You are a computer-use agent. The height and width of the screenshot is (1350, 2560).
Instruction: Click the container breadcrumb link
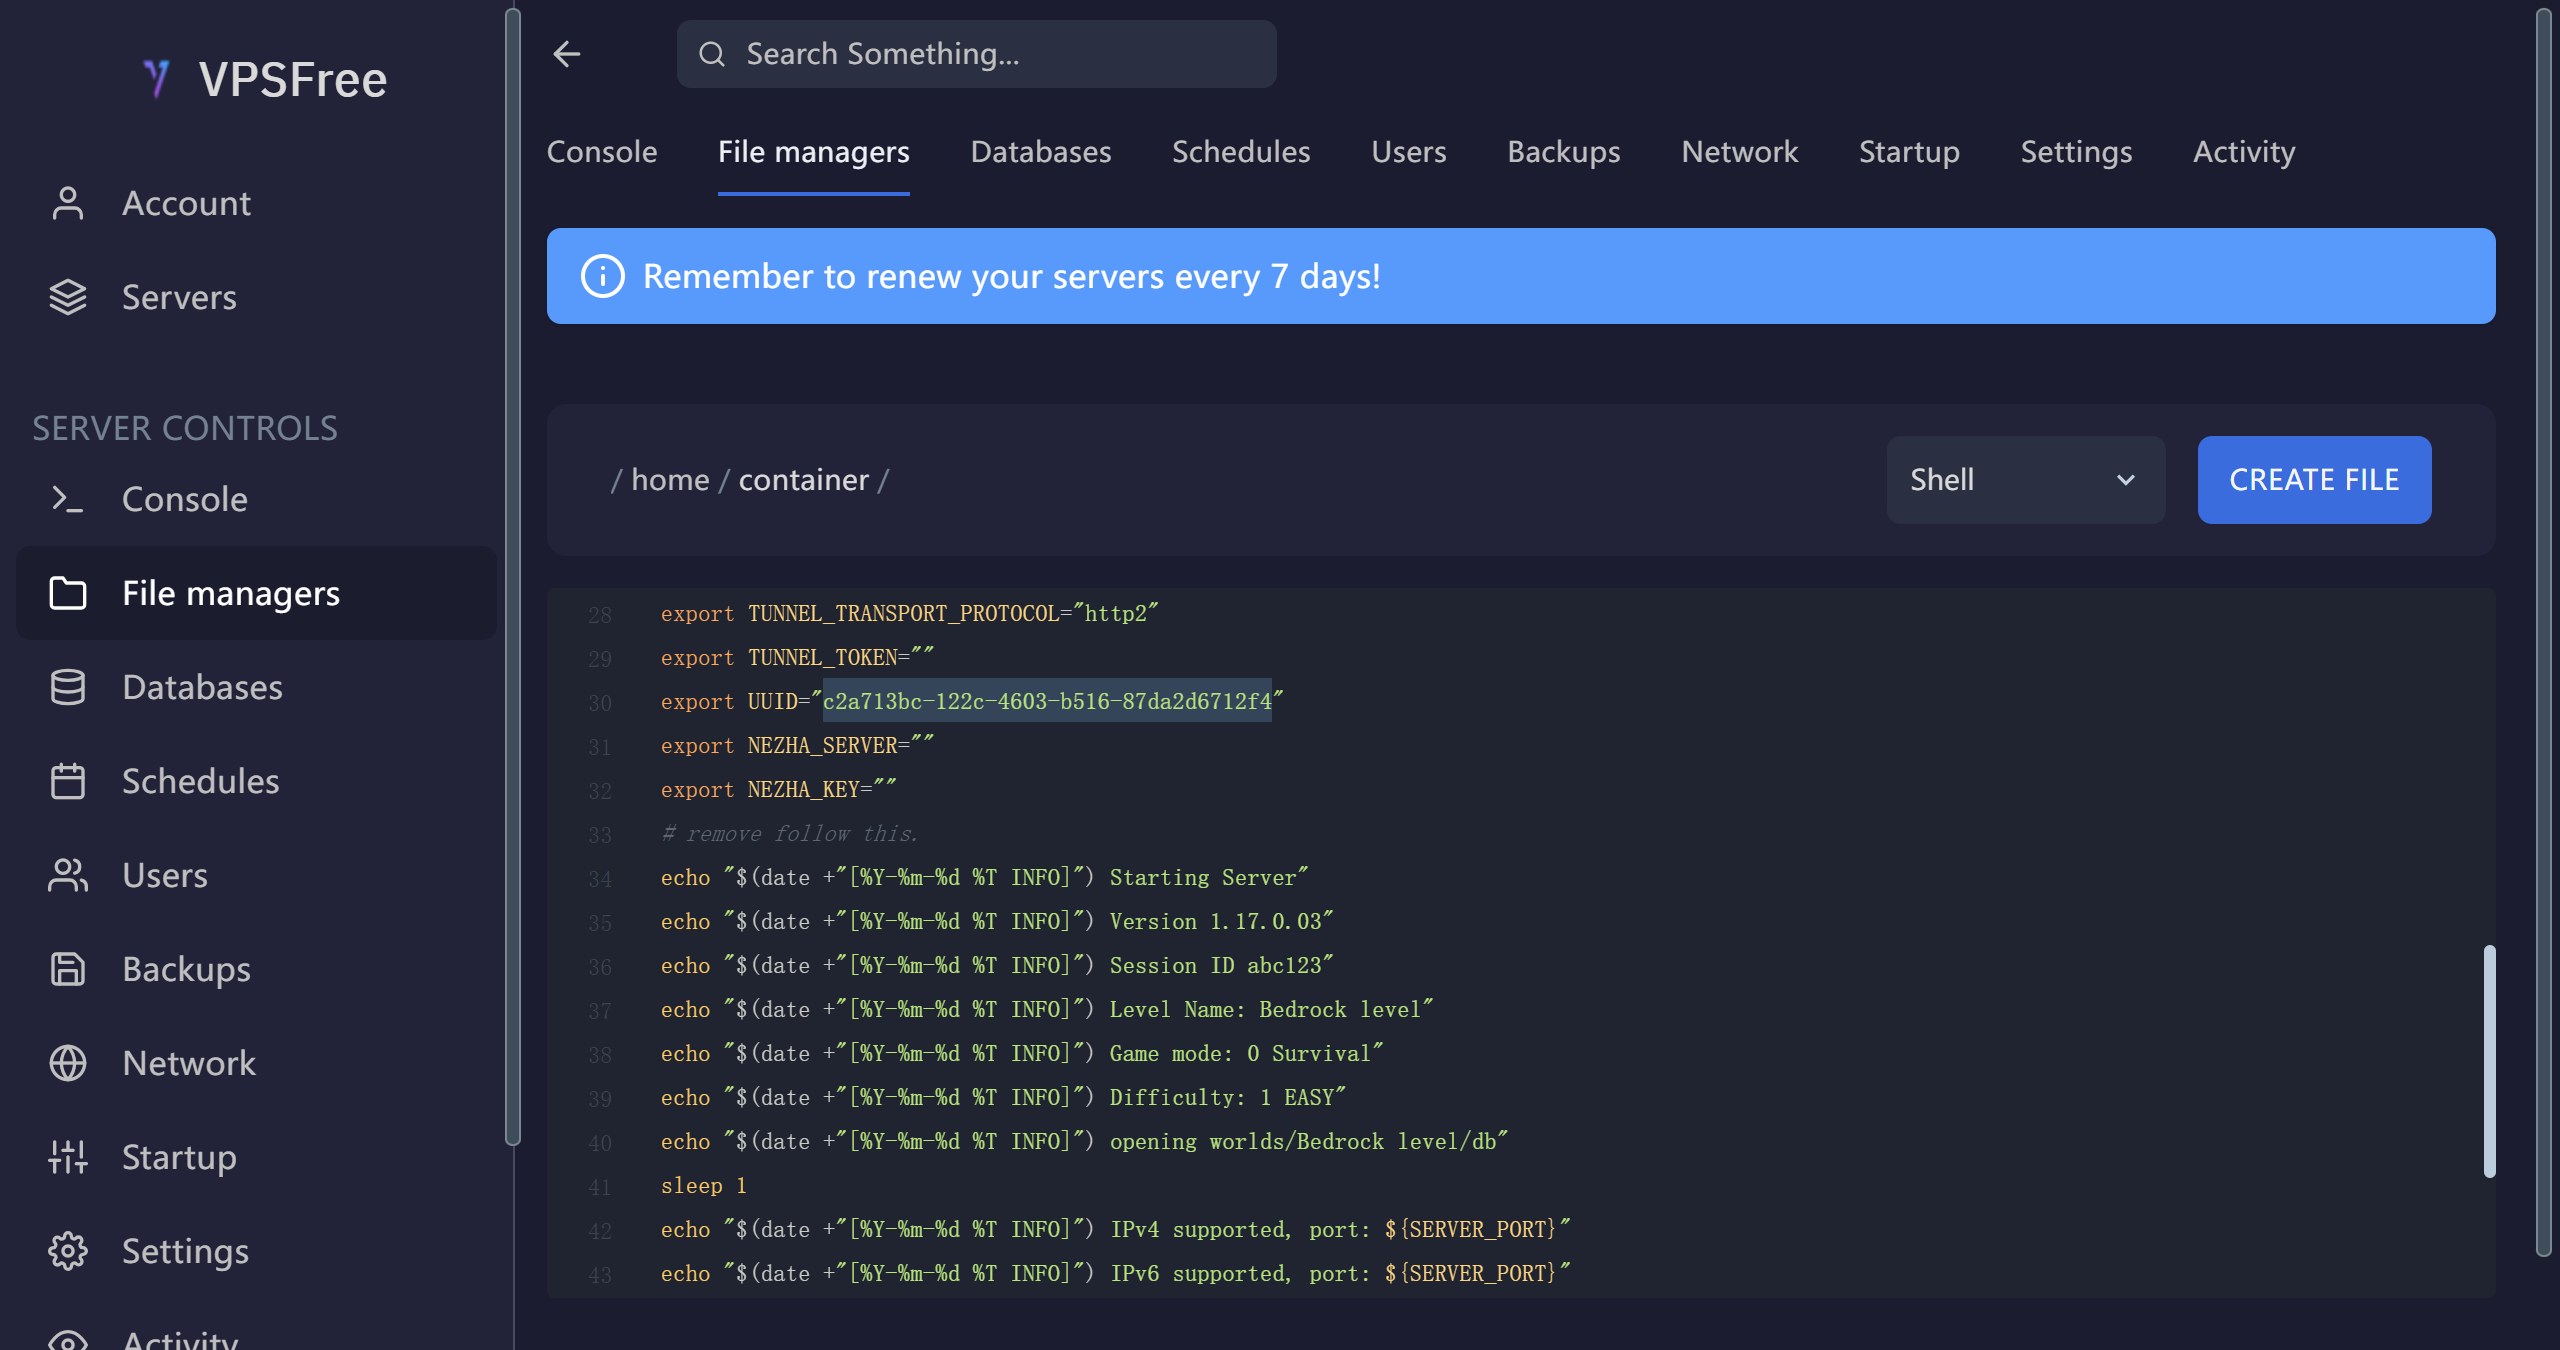tap(803, 480)
